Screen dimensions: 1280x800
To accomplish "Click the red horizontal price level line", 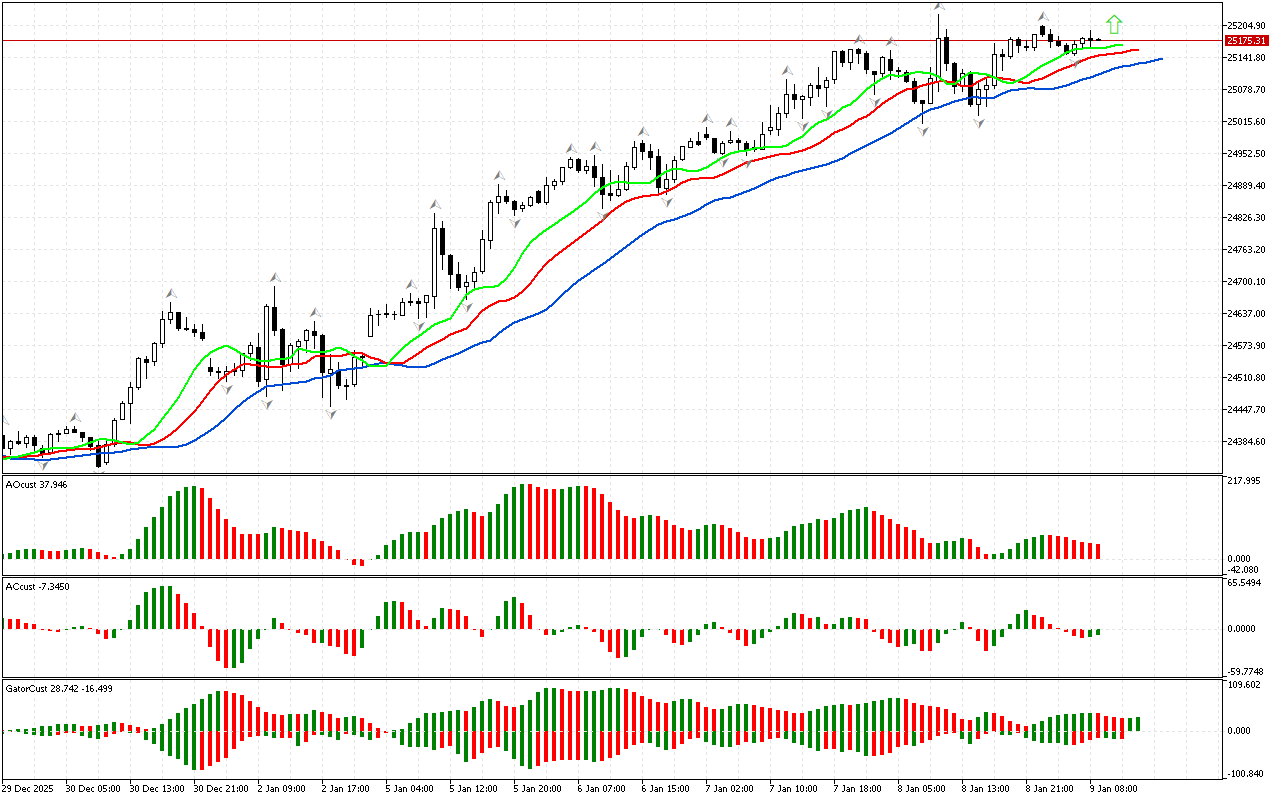I will [600, 41].
